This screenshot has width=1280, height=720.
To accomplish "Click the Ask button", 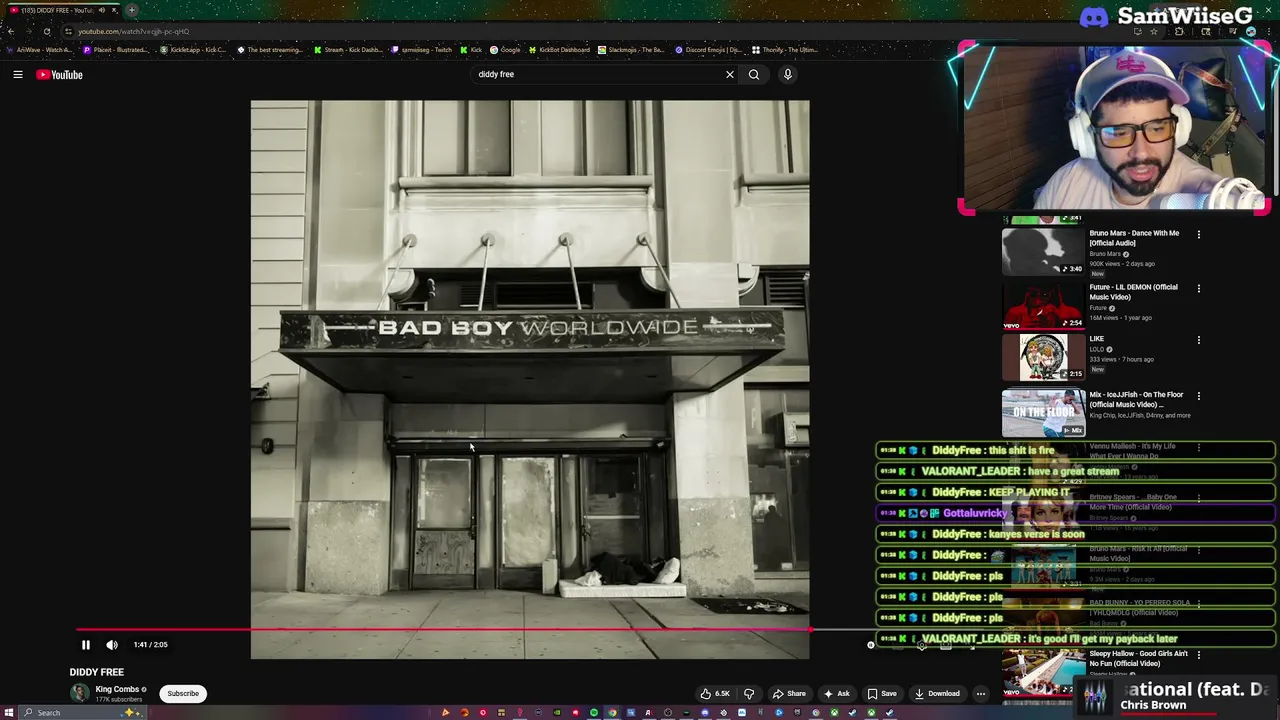I will 836,693.
